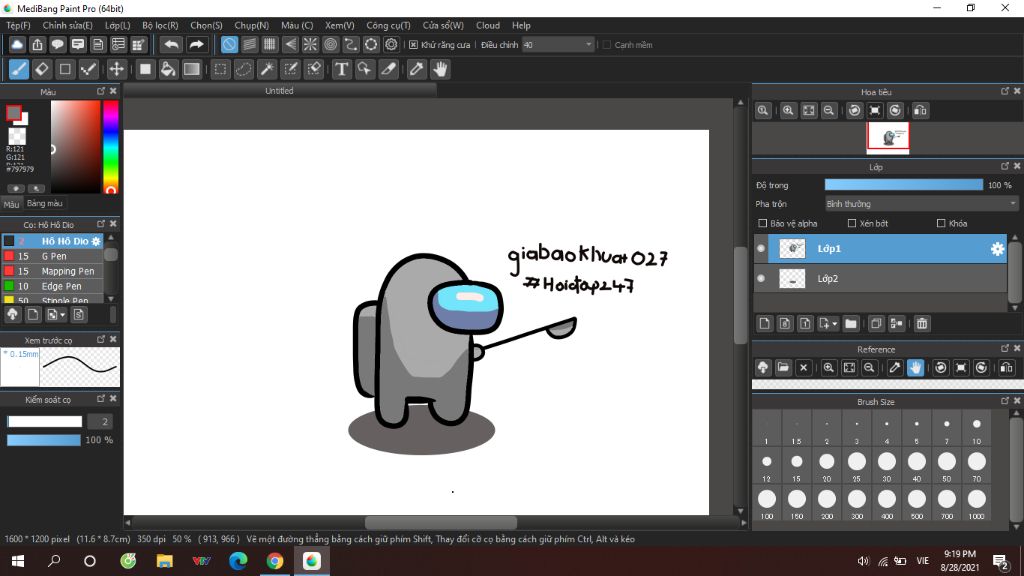The image size is (1024, 576).
Task: Add a new layer folder
Action: tap(850, 323)
